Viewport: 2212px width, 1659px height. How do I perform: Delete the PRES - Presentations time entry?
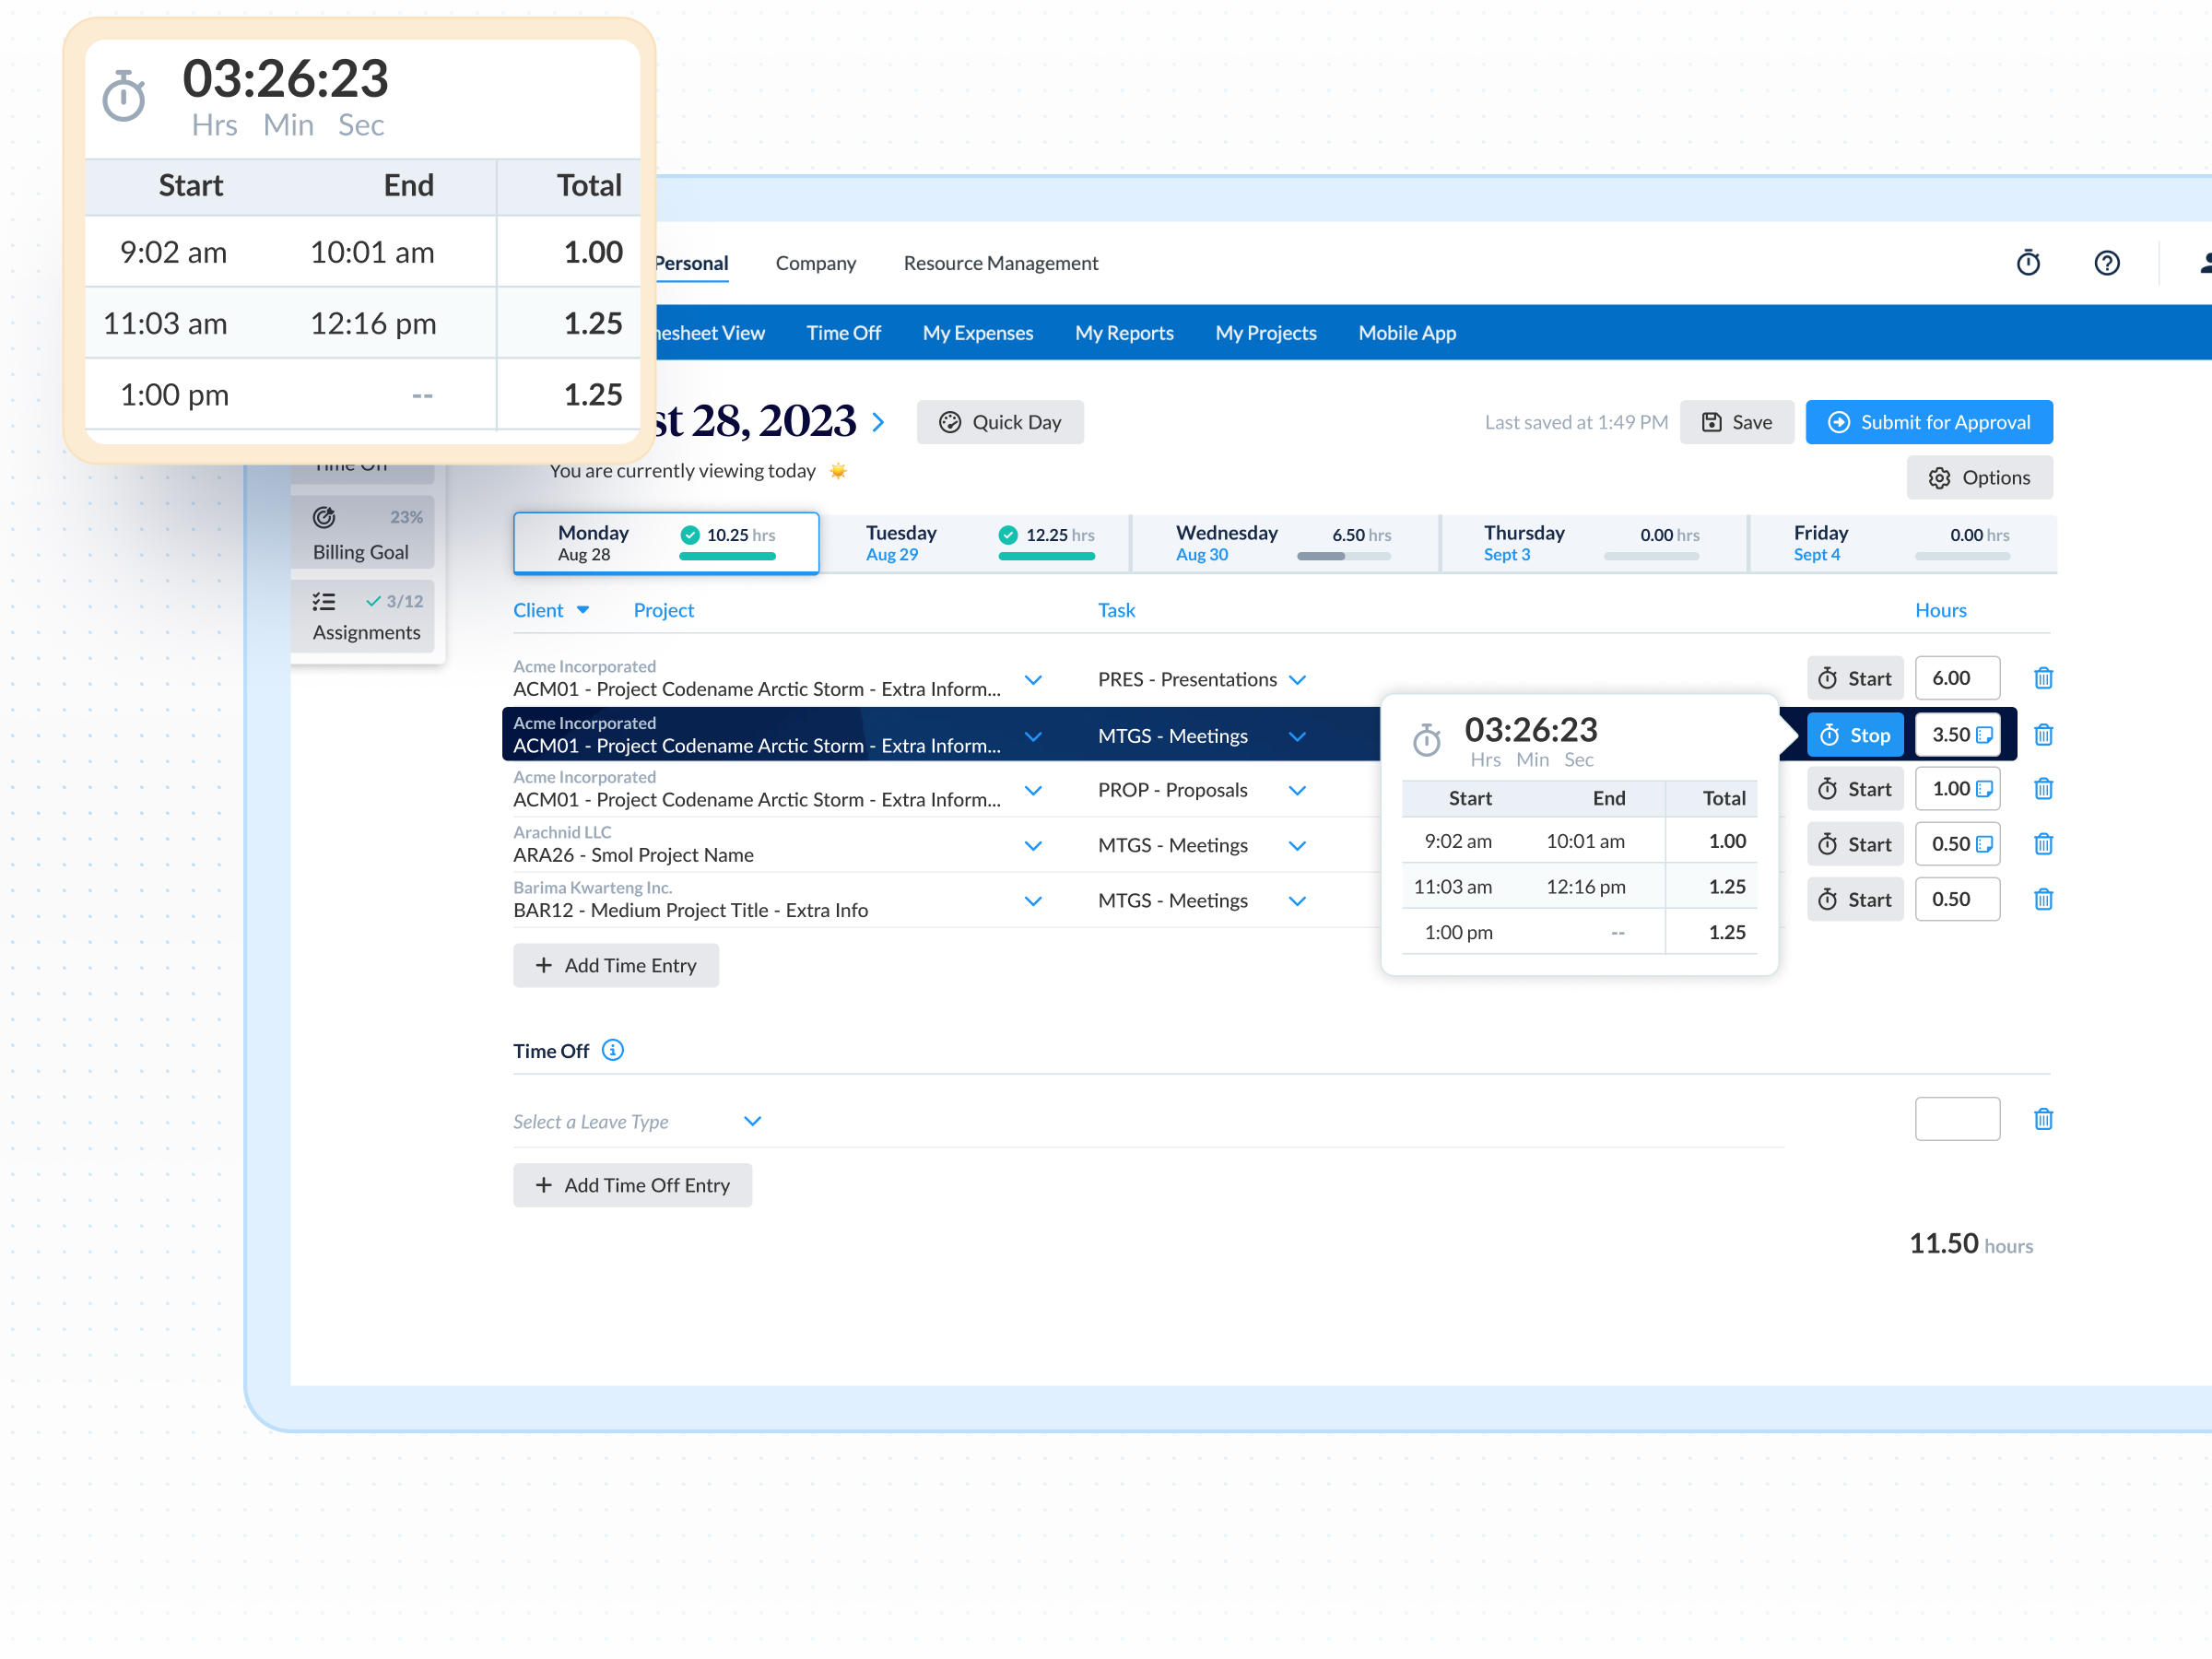pyautogui.click(x=2042, y=679)
